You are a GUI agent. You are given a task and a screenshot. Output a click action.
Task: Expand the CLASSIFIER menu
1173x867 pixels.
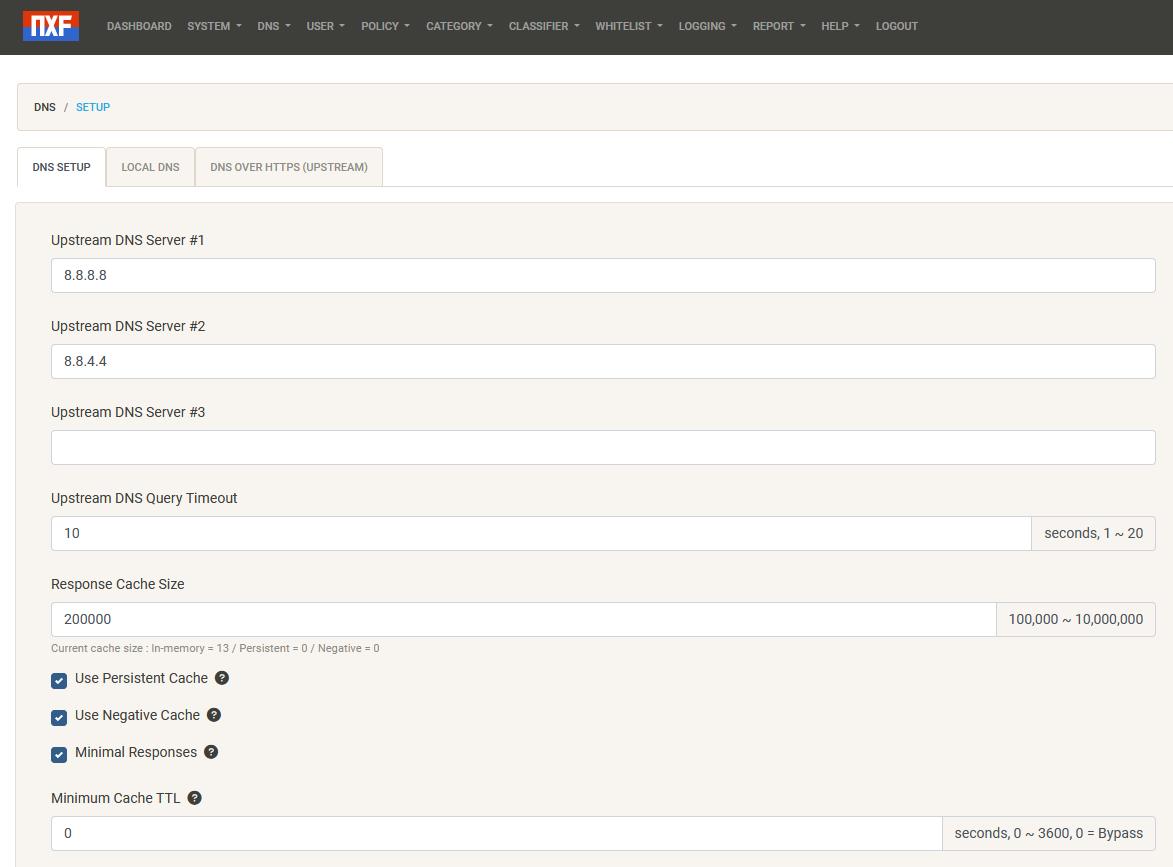543,26
